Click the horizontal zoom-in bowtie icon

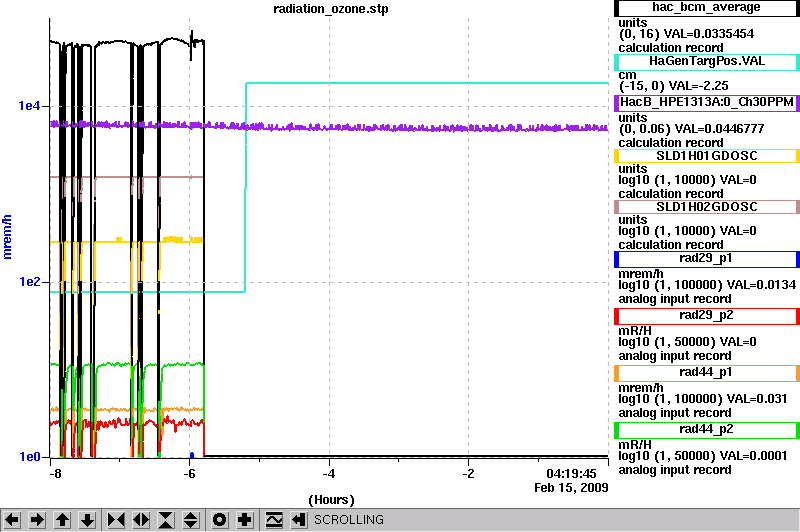click(x=116, y=520)
